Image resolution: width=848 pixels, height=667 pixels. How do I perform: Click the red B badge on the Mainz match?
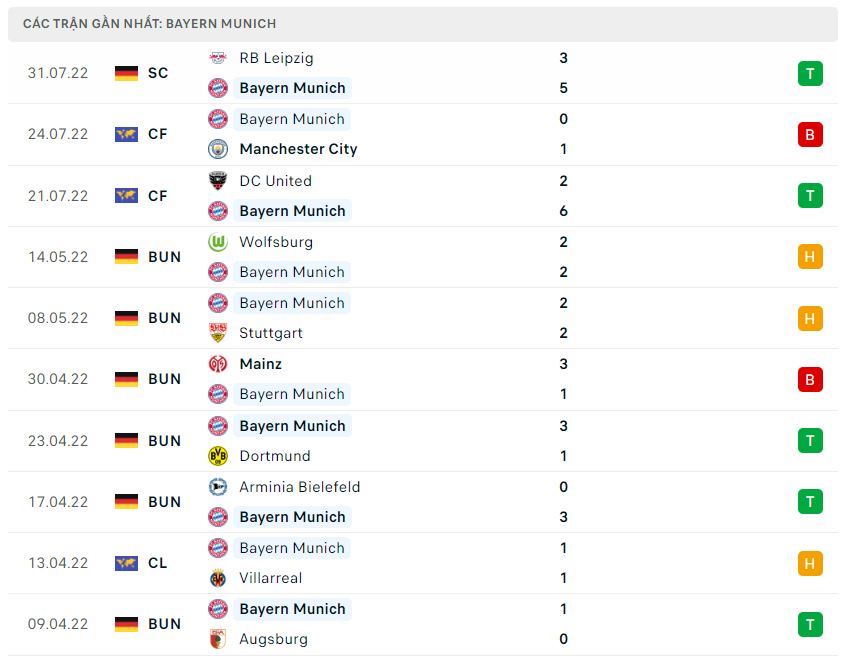click(x=810, y=379)
